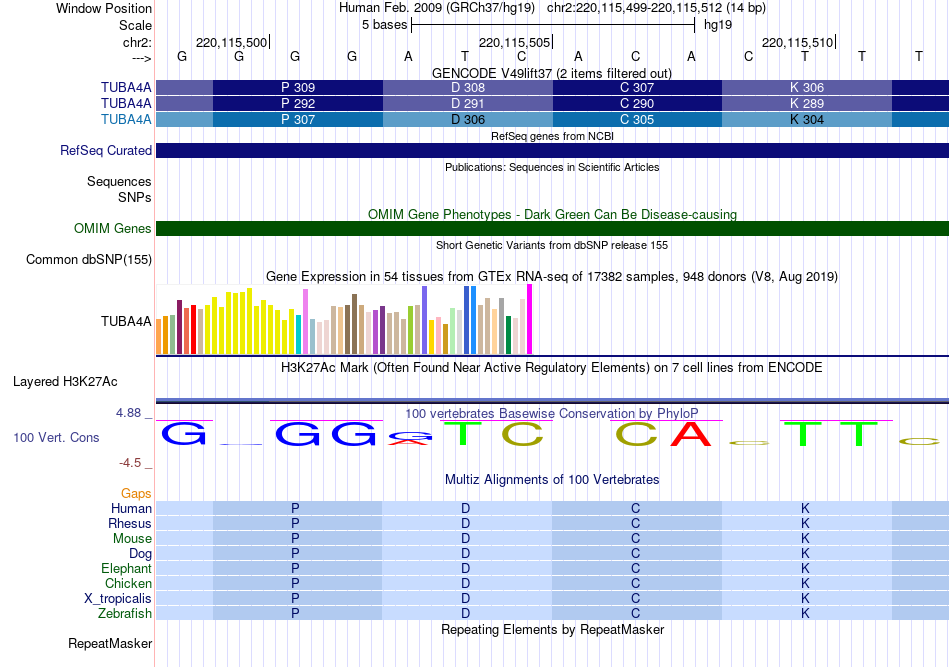950x667 pixels.
Task: Click the 220,115,500 coordinate tick label
Action: coord(231,42)
